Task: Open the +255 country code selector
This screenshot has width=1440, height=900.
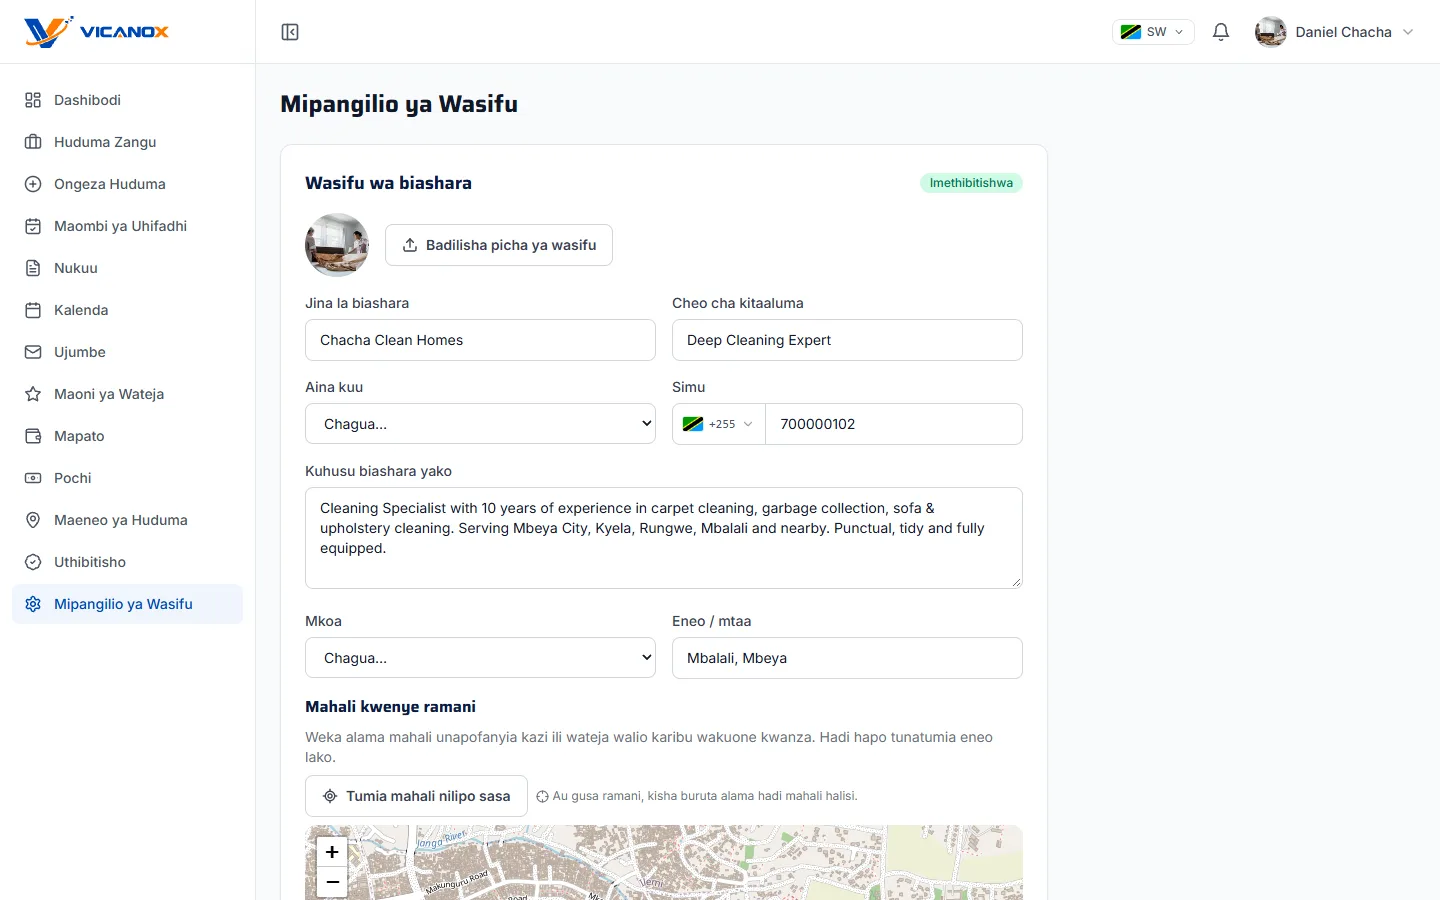Action: coord(718,424)
